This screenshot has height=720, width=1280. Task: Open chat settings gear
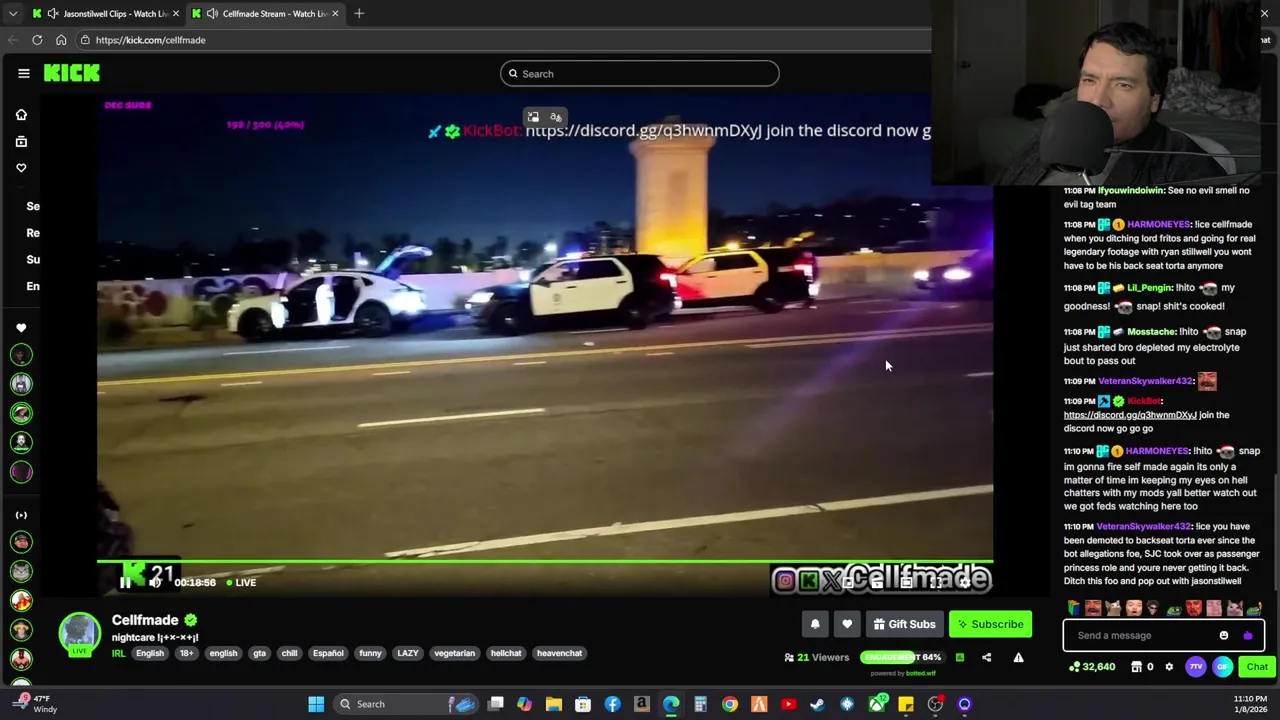click(1169, 667)
